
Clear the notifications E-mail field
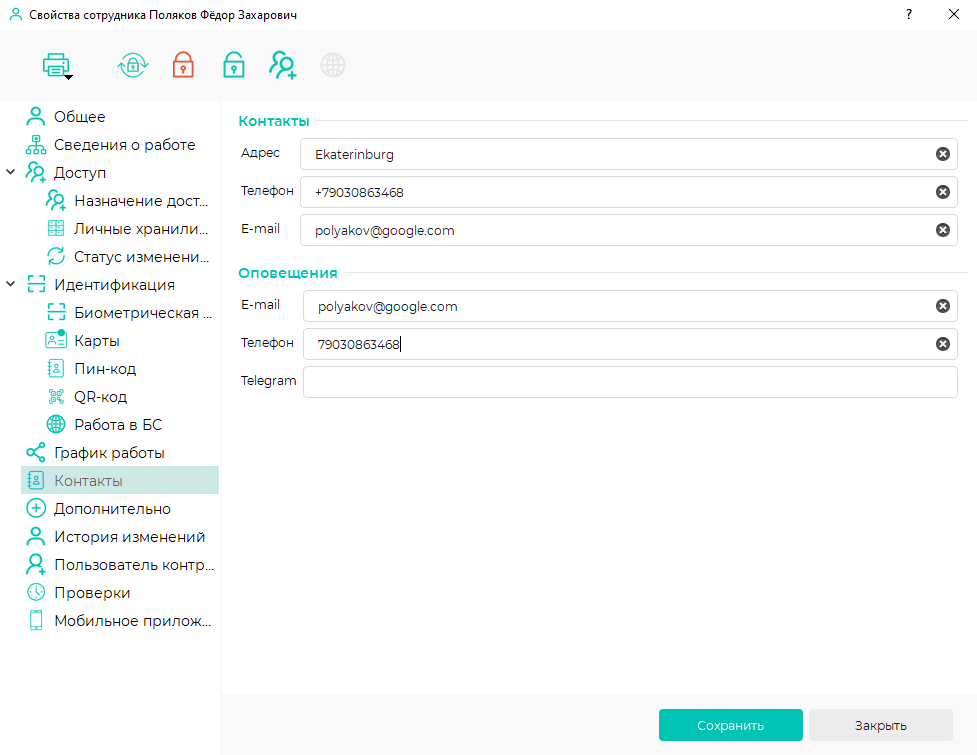[943, 306]
